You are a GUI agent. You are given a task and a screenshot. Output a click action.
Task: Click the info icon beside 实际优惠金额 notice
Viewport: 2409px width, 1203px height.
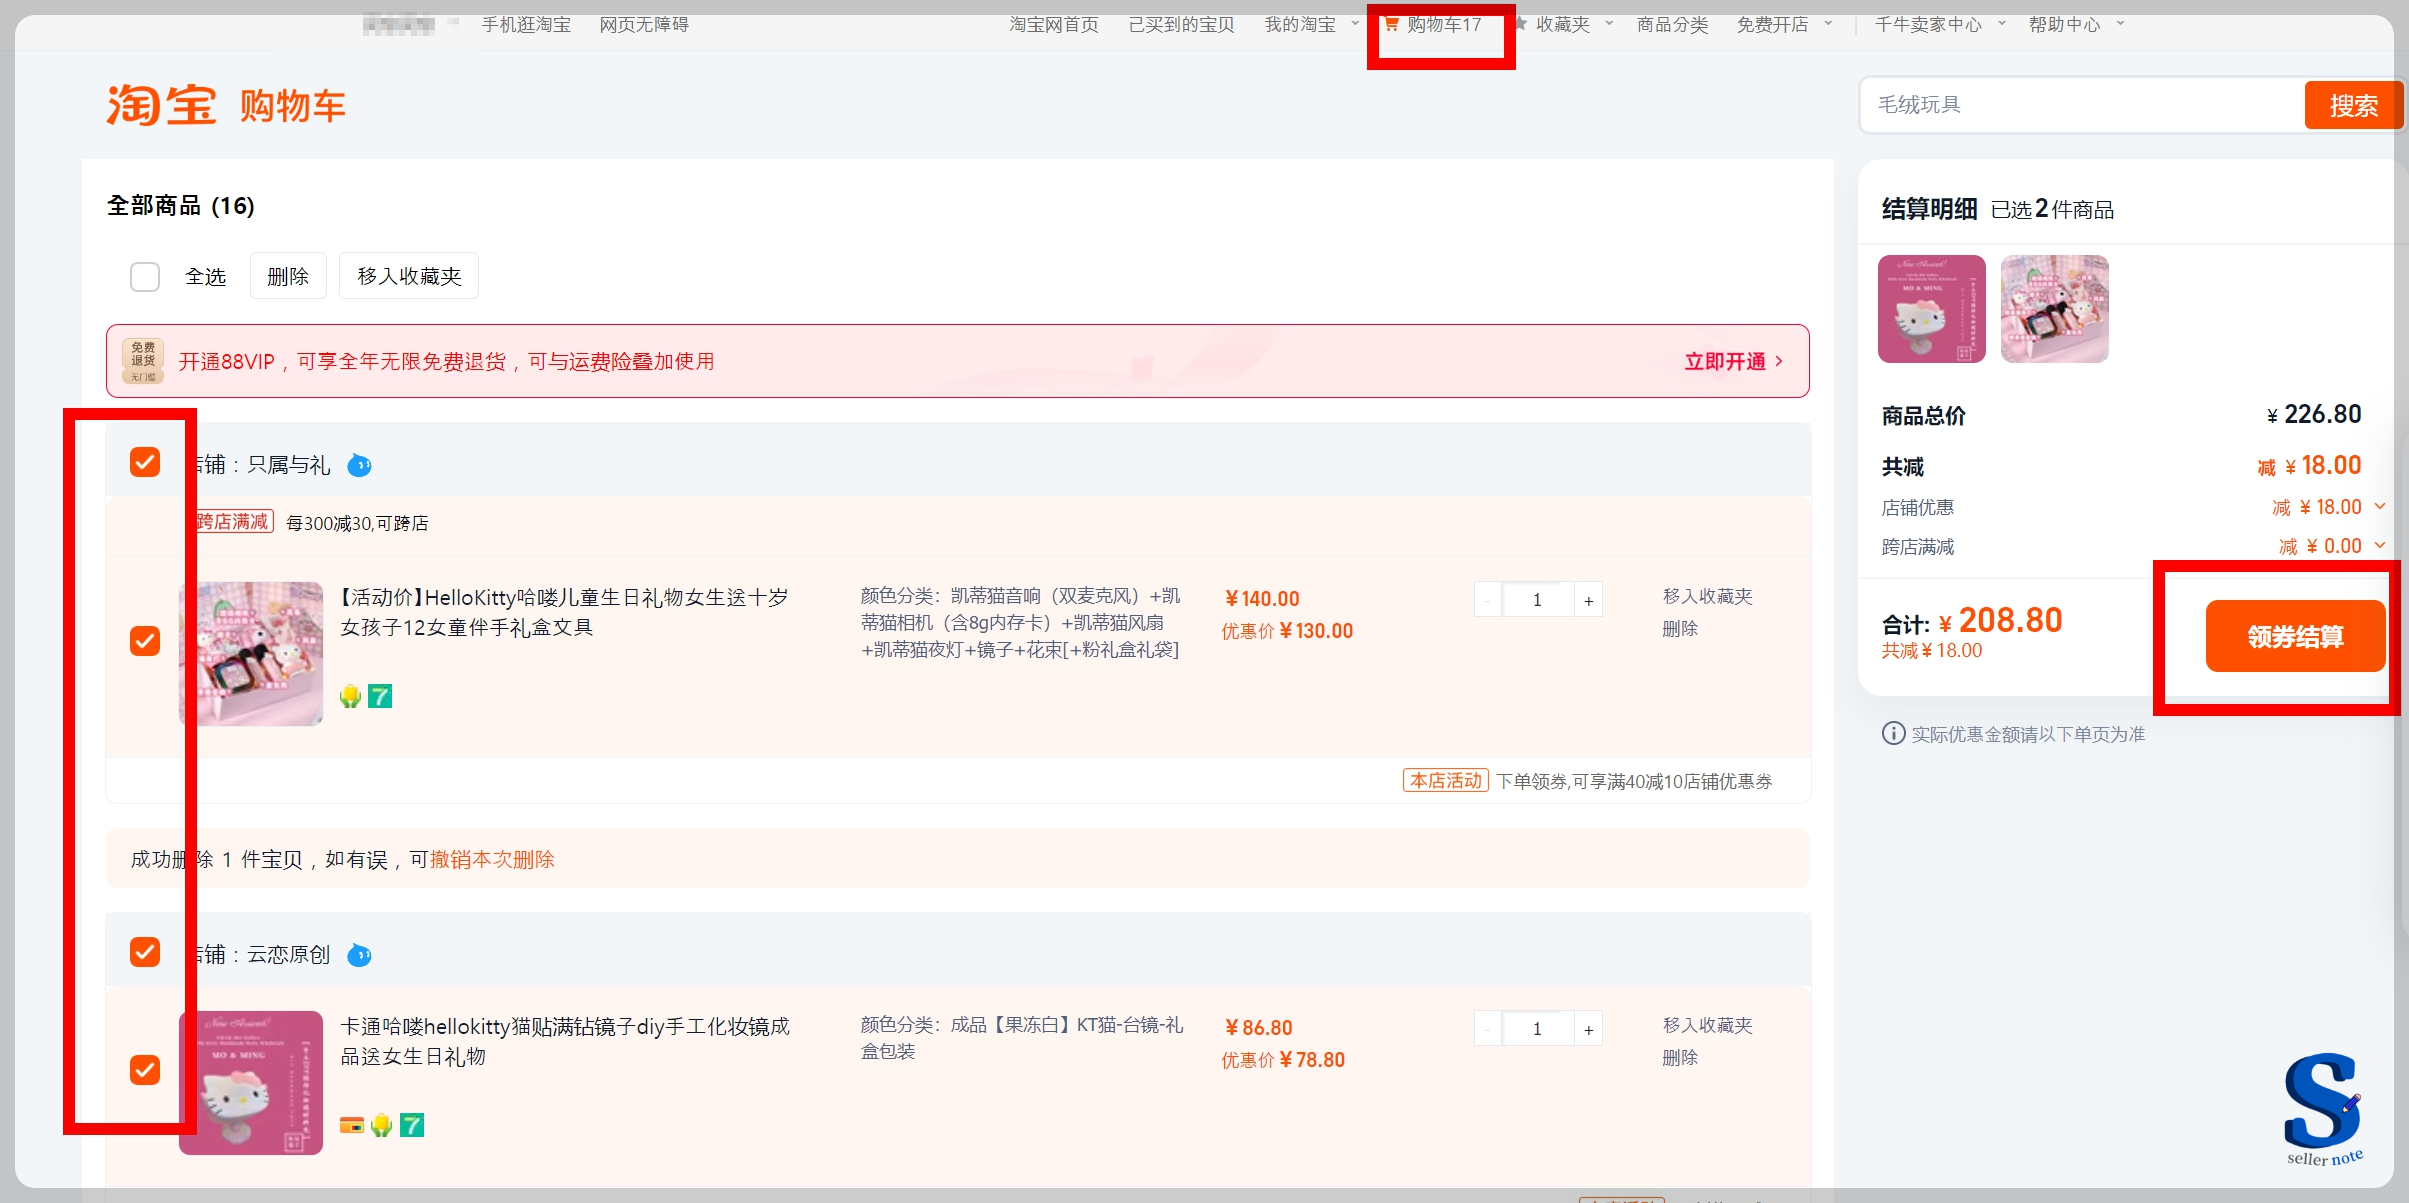pos(1893,733)
